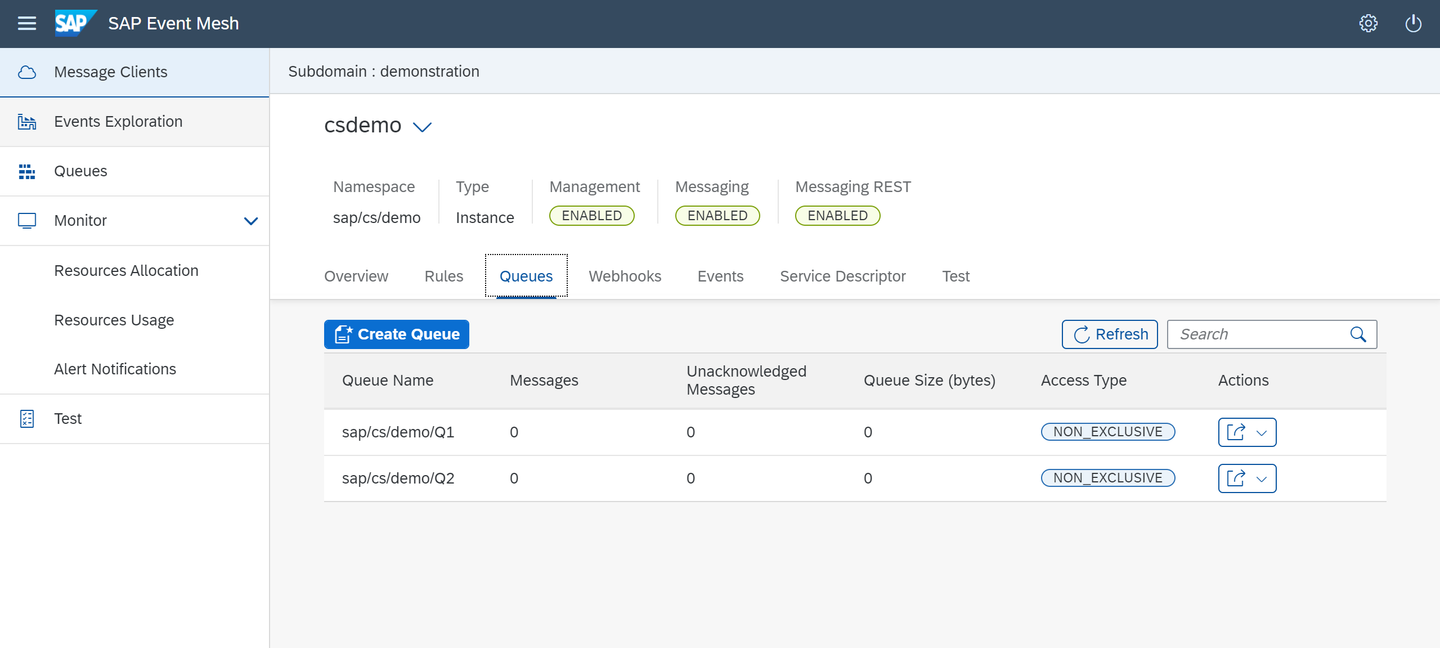Click the Q2 row action export icon
The width and height of the screenshot is (1440, 648).
(1236, 479)
